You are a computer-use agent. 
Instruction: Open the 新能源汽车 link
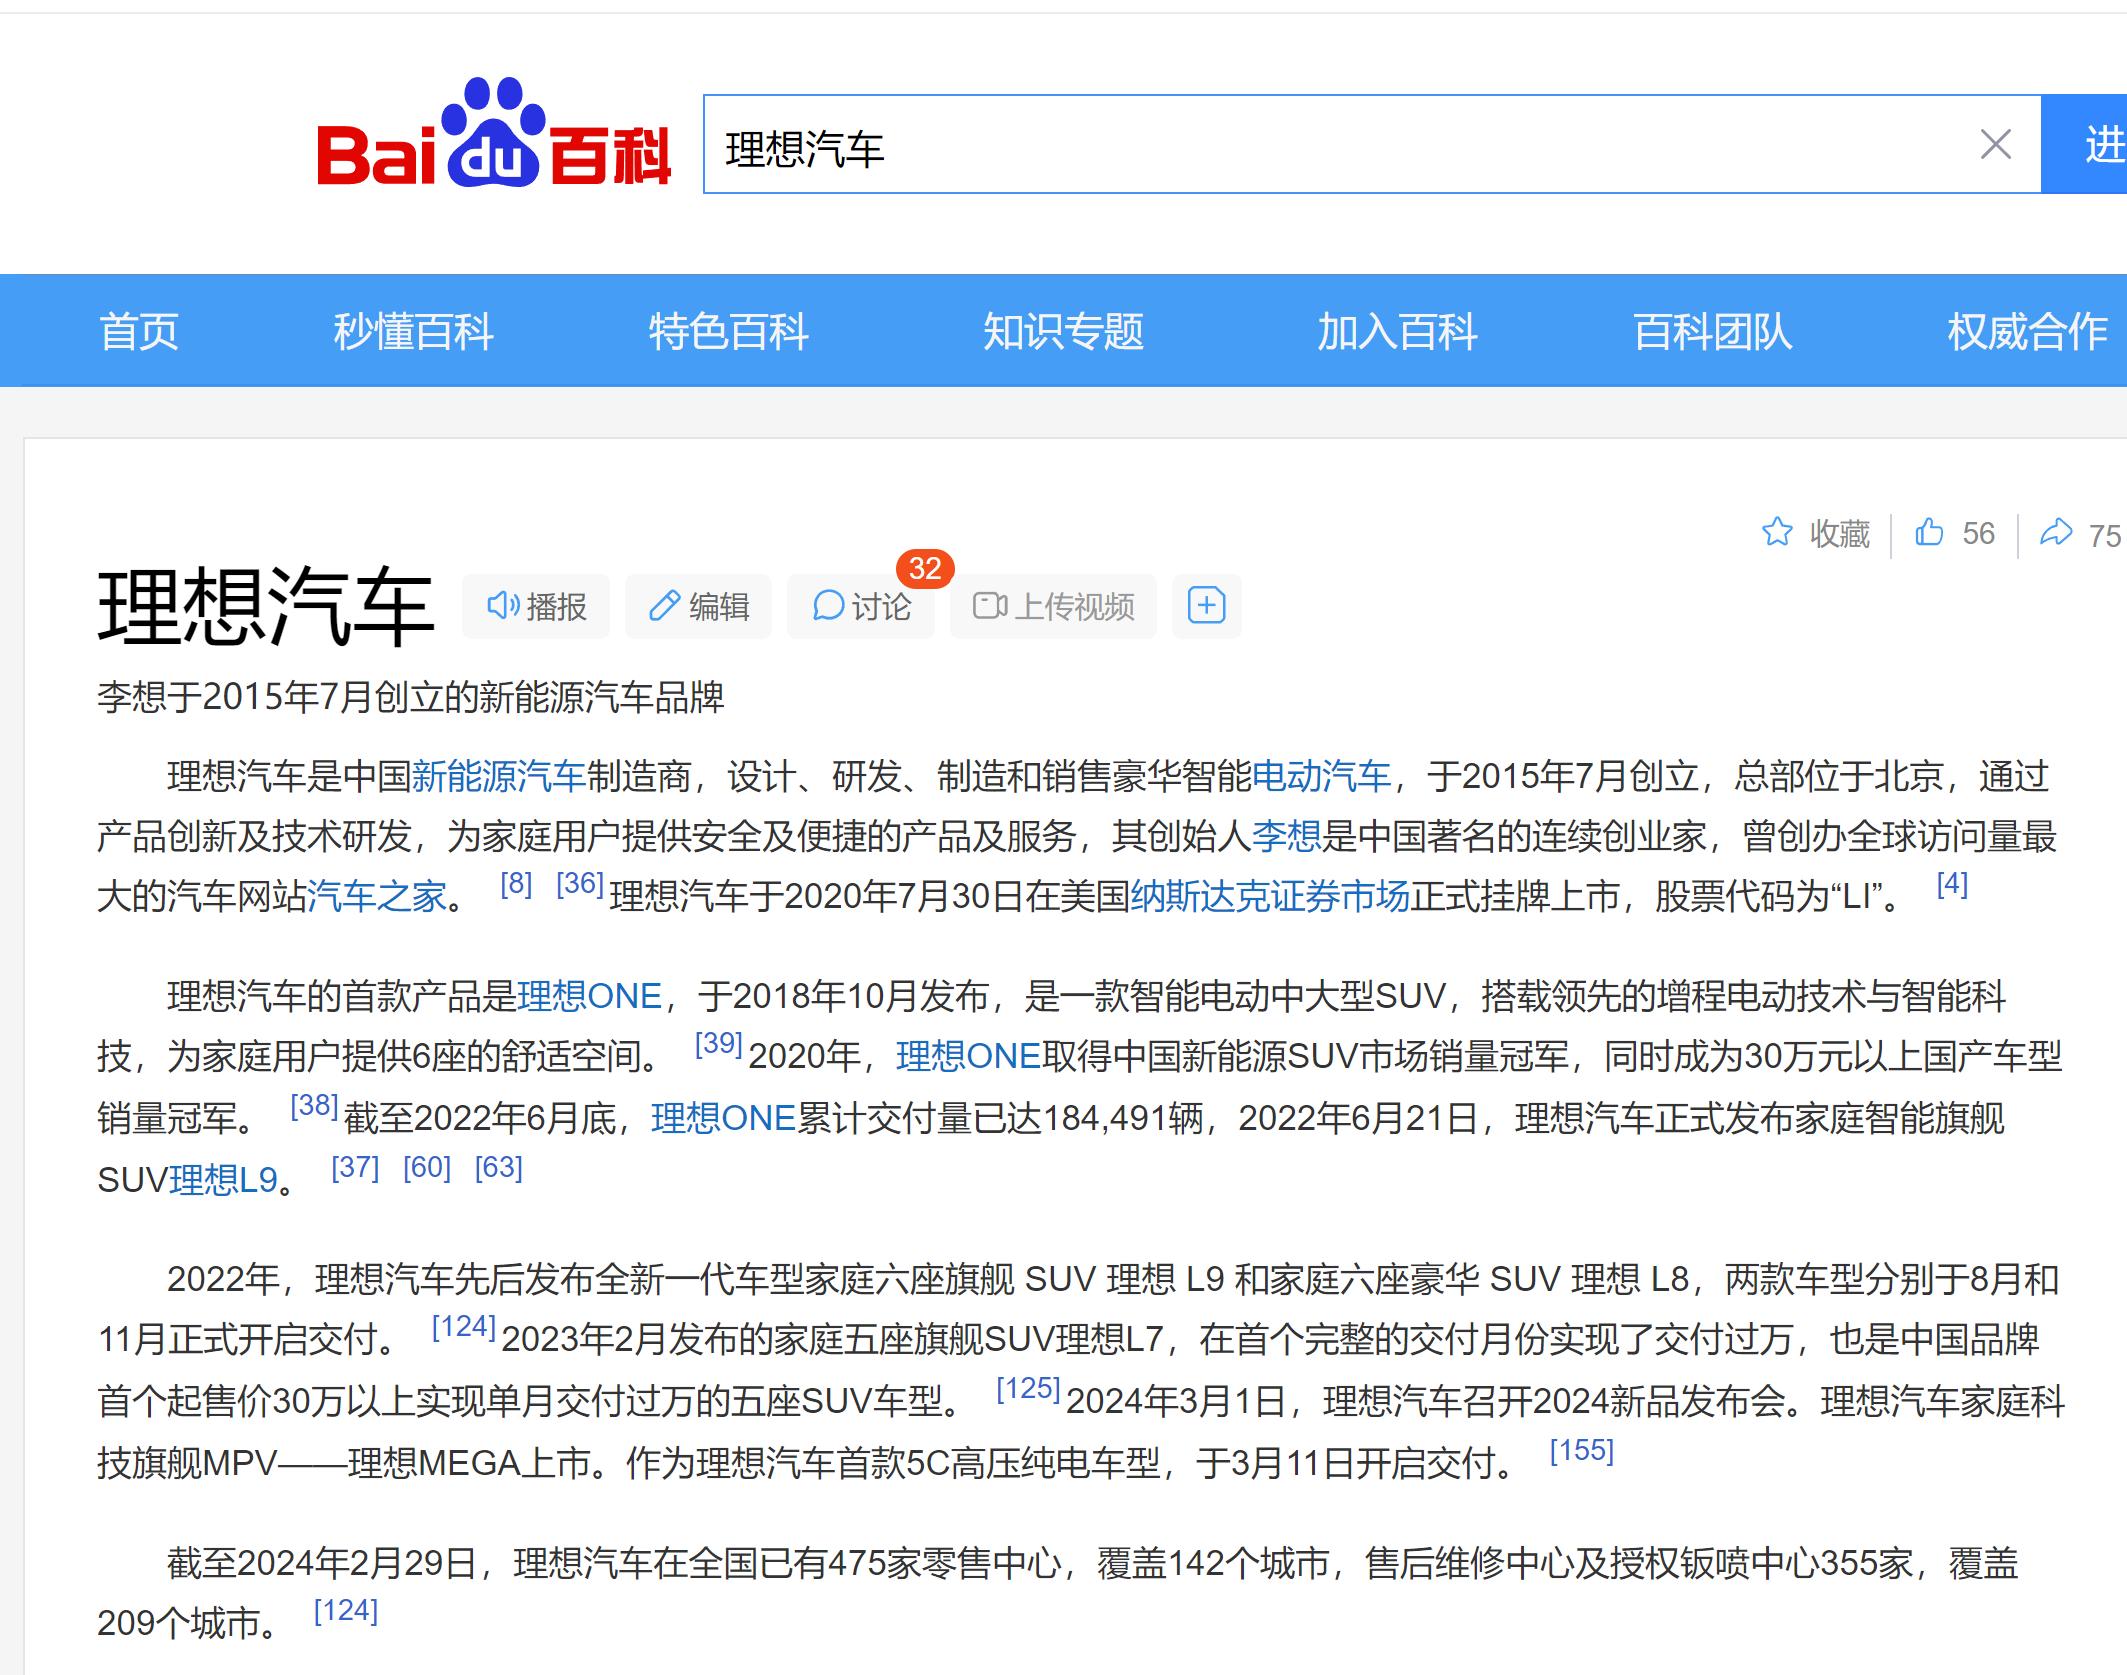point(499,776)
